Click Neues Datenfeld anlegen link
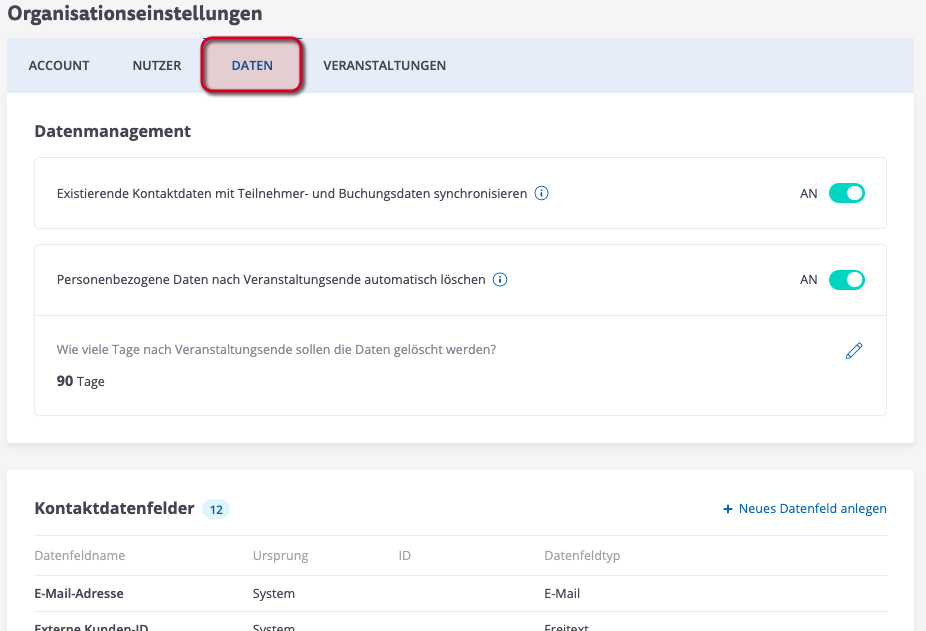This screenshot has width=926, height=631. click(812, 509)
